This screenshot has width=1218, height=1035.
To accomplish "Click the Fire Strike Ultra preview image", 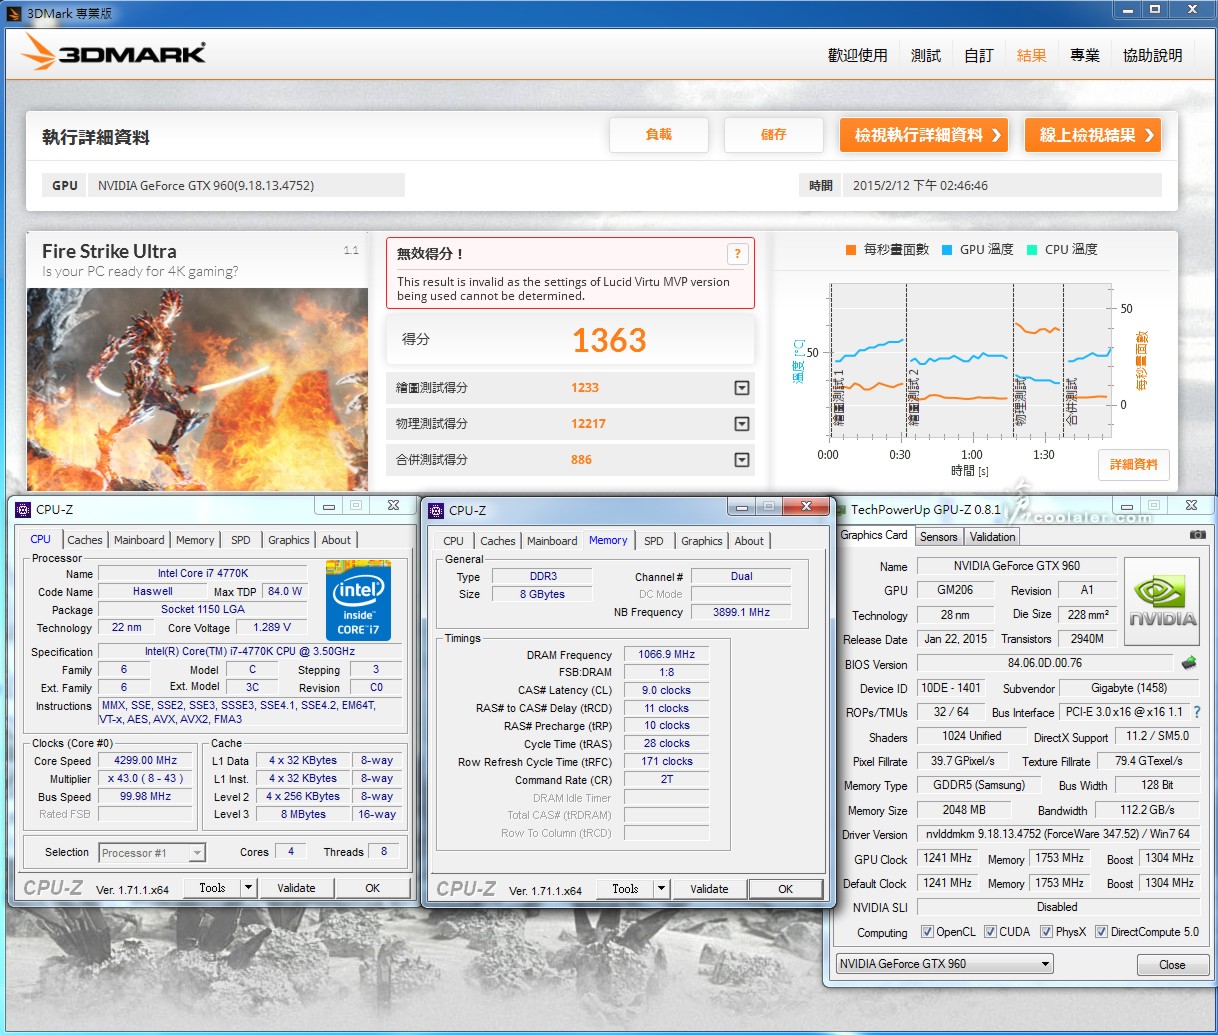I will click(197, 389).
